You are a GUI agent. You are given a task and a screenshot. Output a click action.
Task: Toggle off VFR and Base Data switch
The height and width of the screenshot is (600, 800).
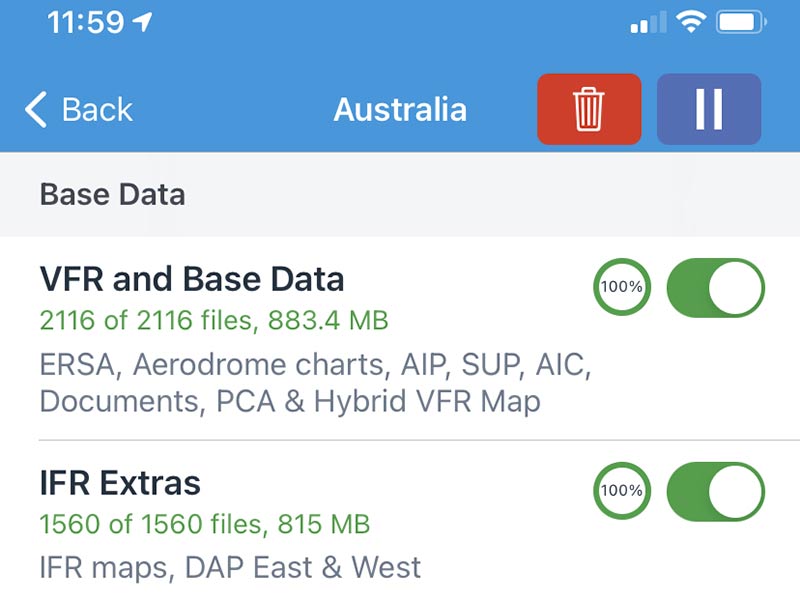[x=715, y=287]
